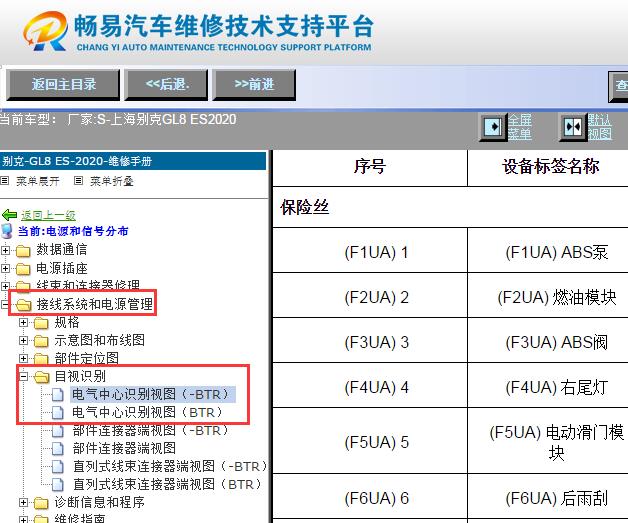
Task: Go back with <<后退 button
Action: pyautogui.click(x=167, y=84)
